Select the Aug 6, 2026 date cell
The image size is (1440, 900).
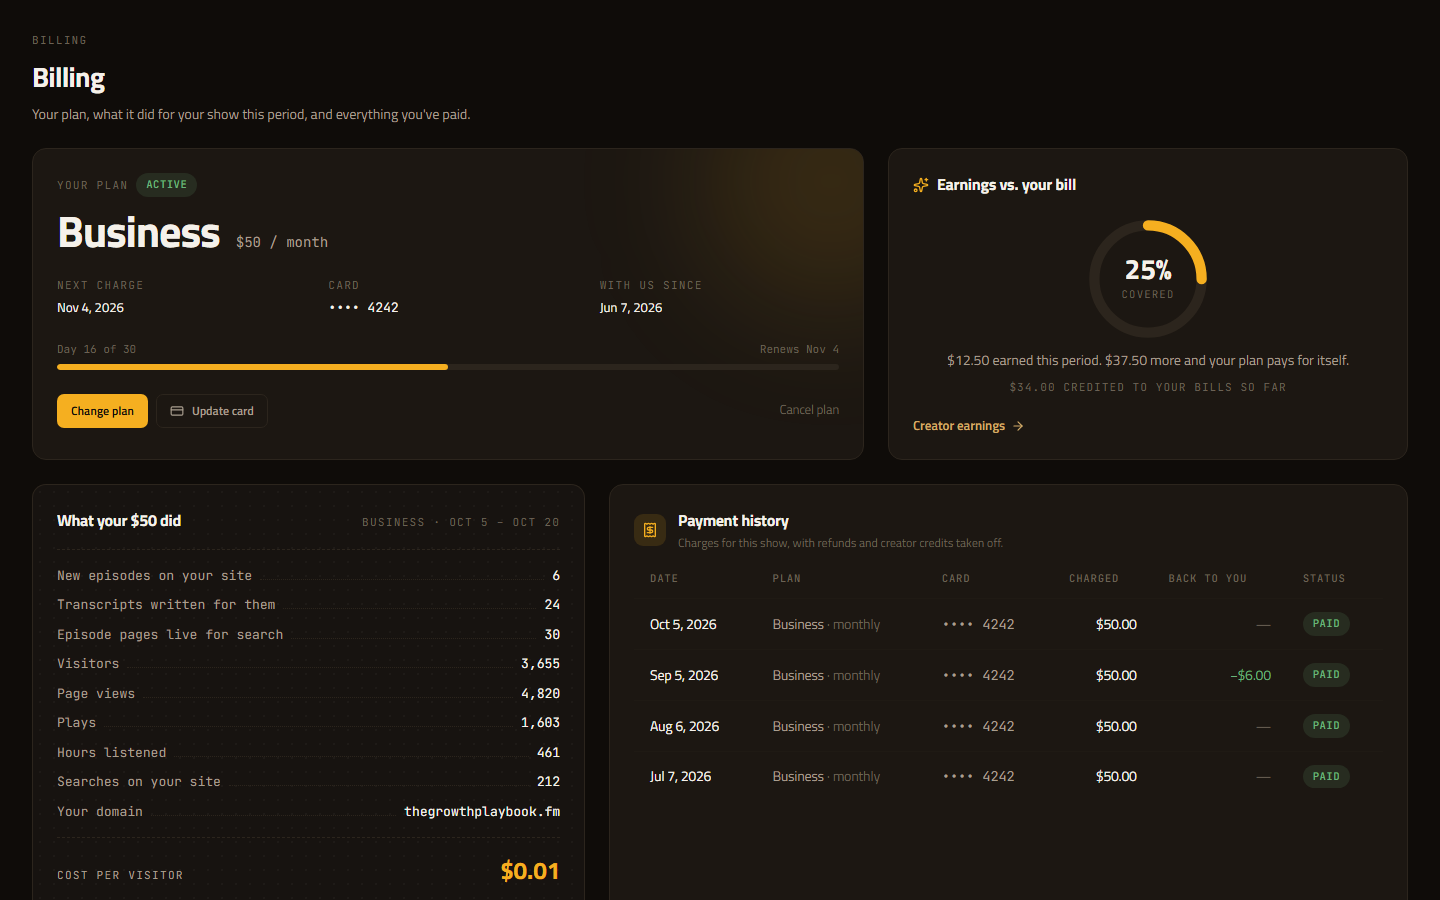[x=685, y=726]
